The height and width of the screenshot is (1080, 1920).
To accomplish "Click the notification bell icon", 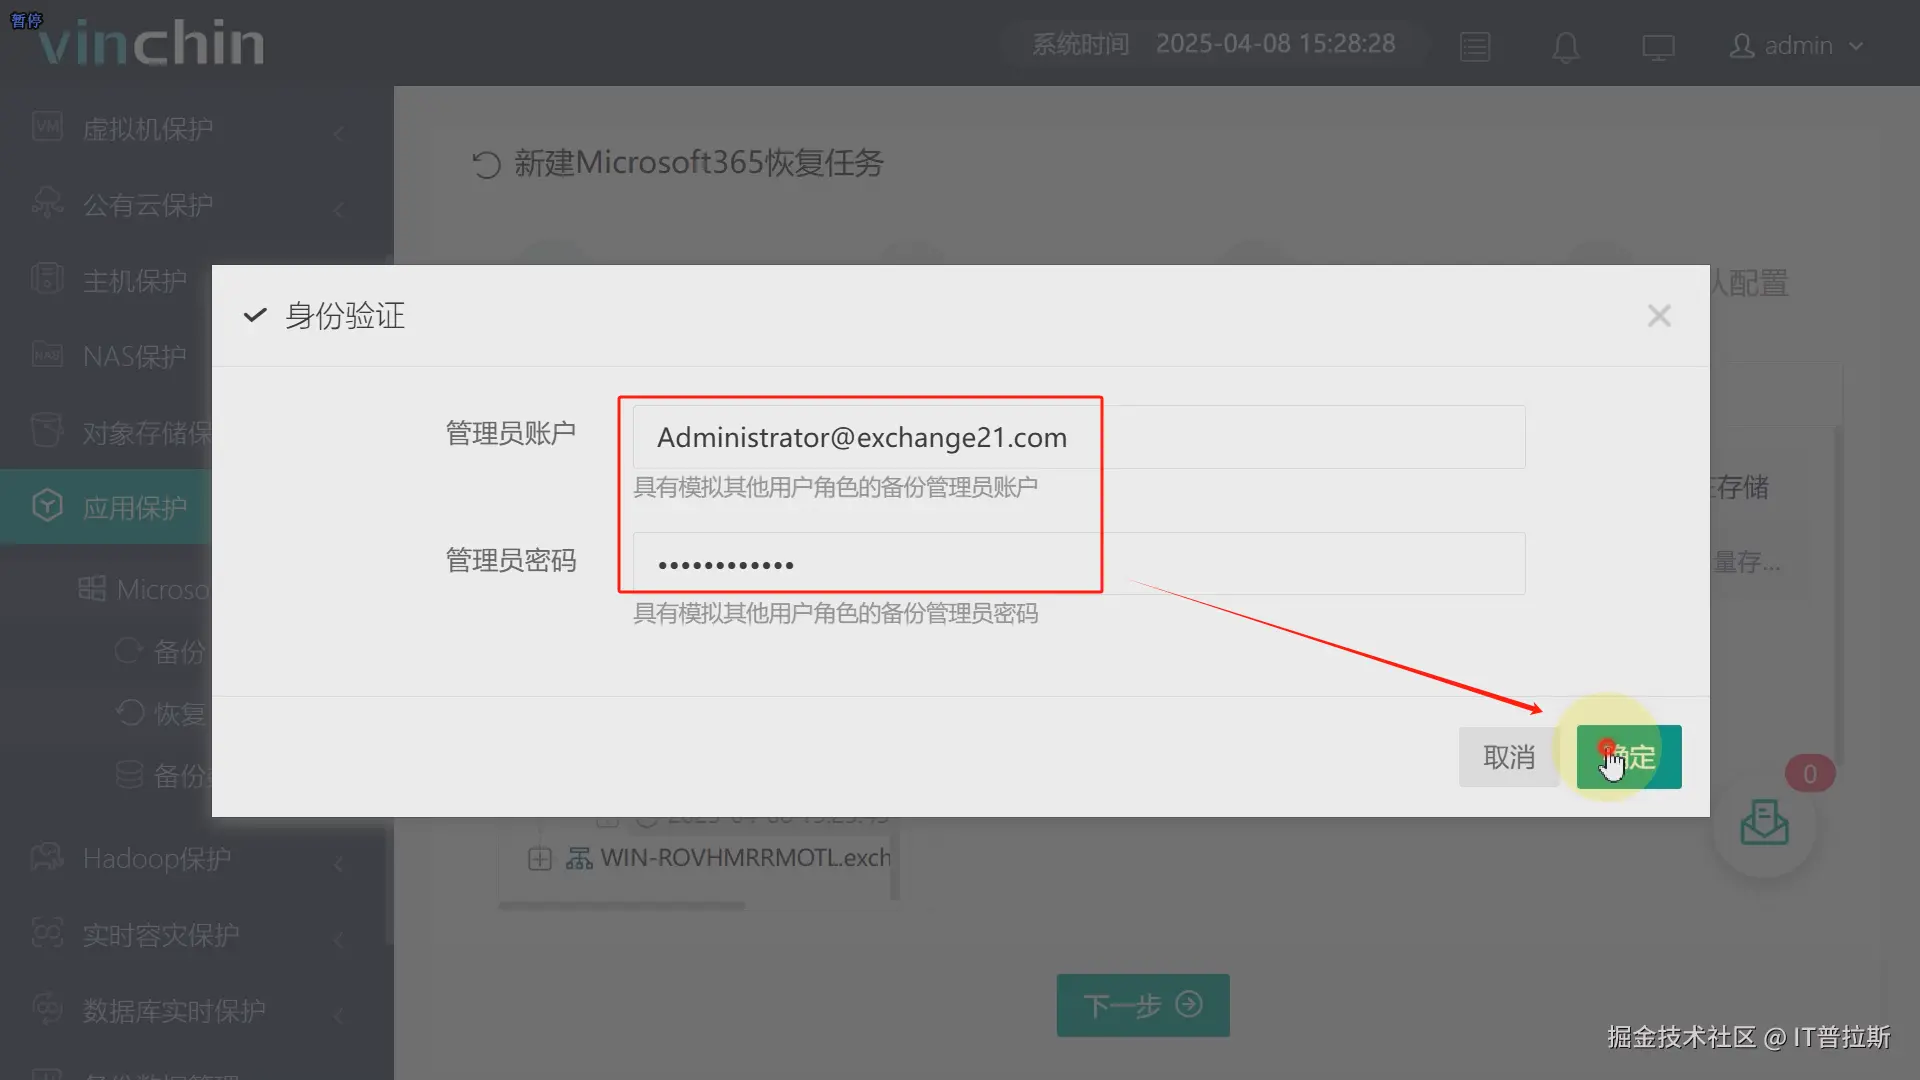I will click(x=1565, y=47).
